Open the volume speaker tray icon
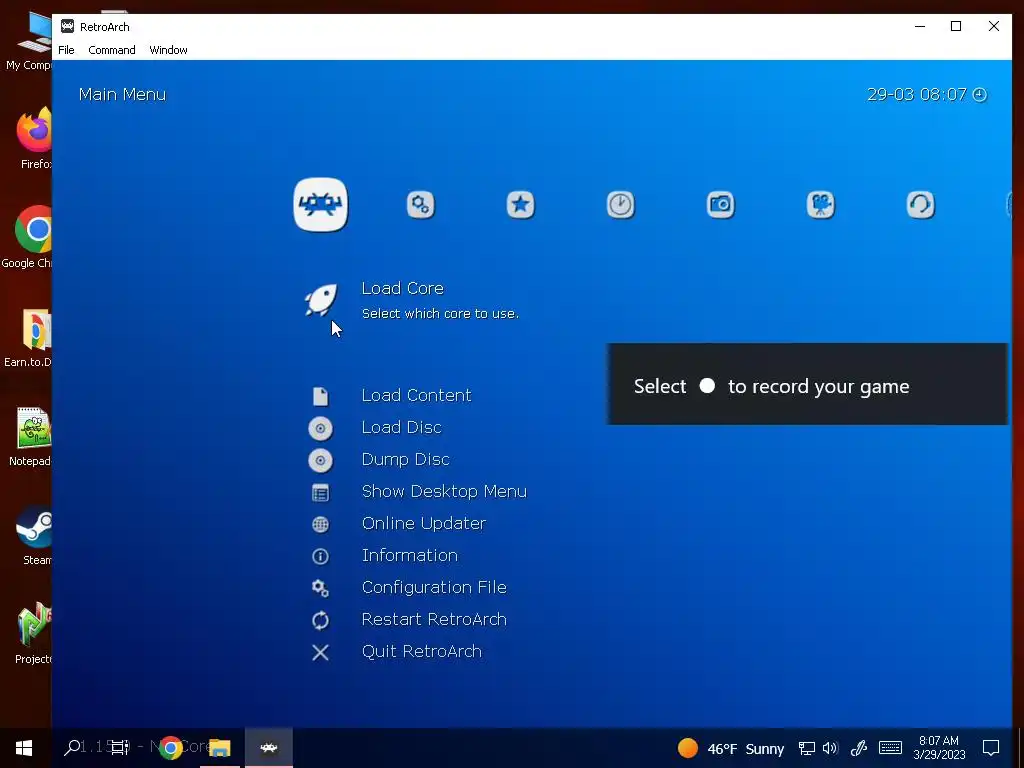This screenshot has width=1024, height=768. click(x=830, y=748)
